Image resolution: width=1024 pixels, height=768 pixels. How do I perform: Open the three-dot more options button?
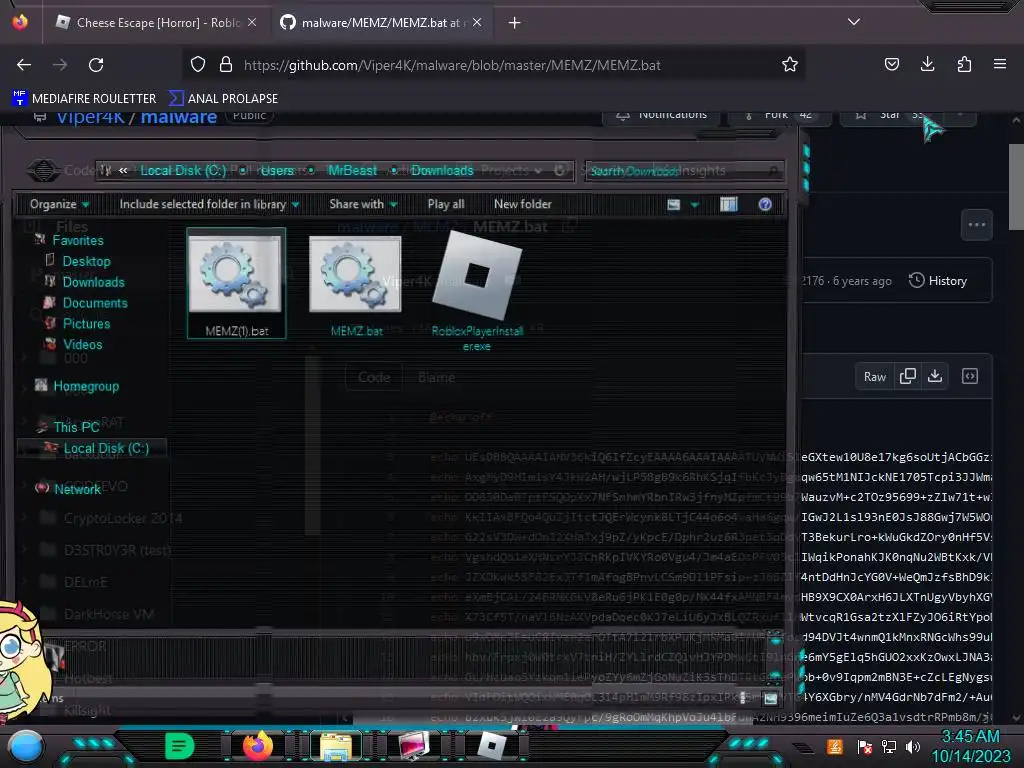(977, 225)
